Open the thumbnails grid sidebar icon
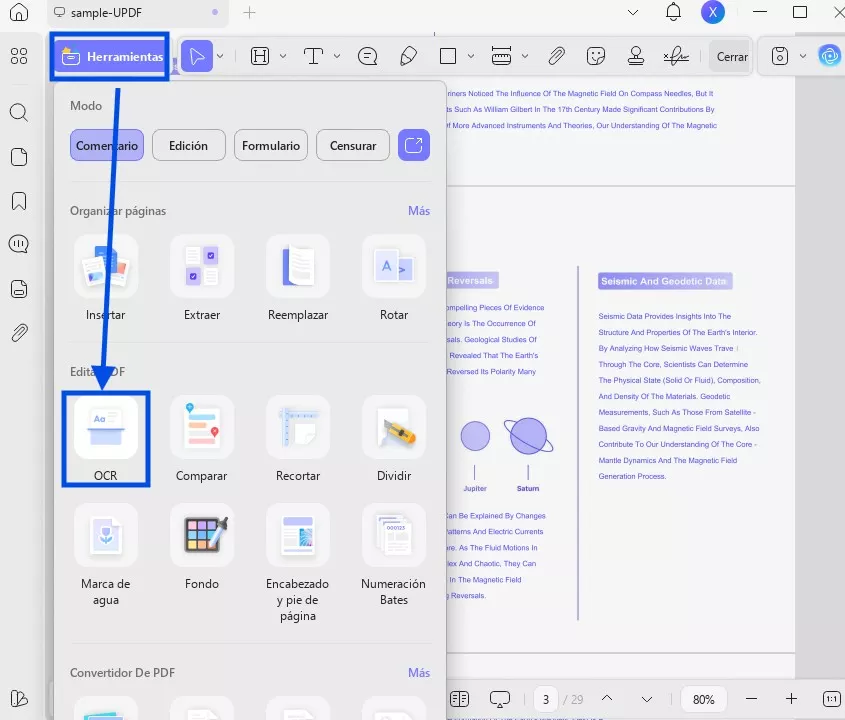 point(19,56)
